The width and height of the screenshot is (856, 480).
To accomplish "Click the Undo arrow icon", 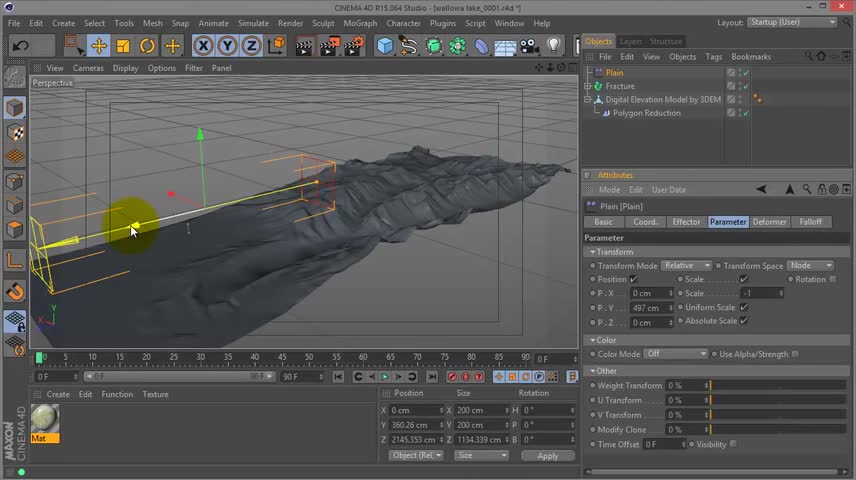I will click(x=20, y=46).
